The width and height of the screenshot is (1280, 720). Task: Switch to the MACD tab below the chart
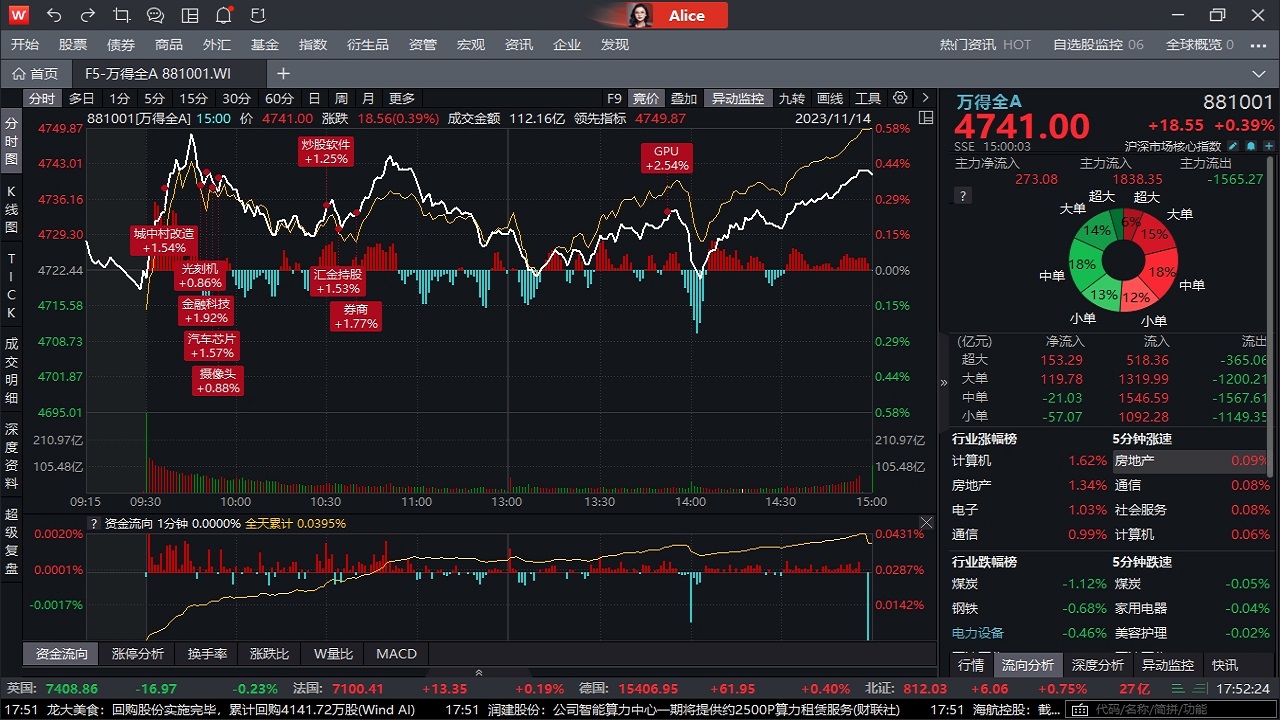click(396, 653)
